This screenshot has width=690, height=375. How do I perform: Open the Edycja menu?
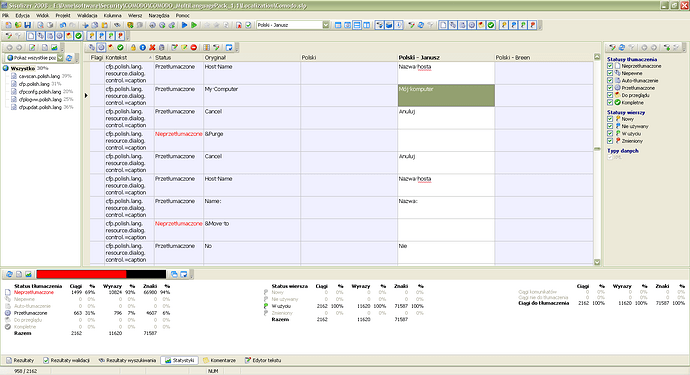pos(22,15)
